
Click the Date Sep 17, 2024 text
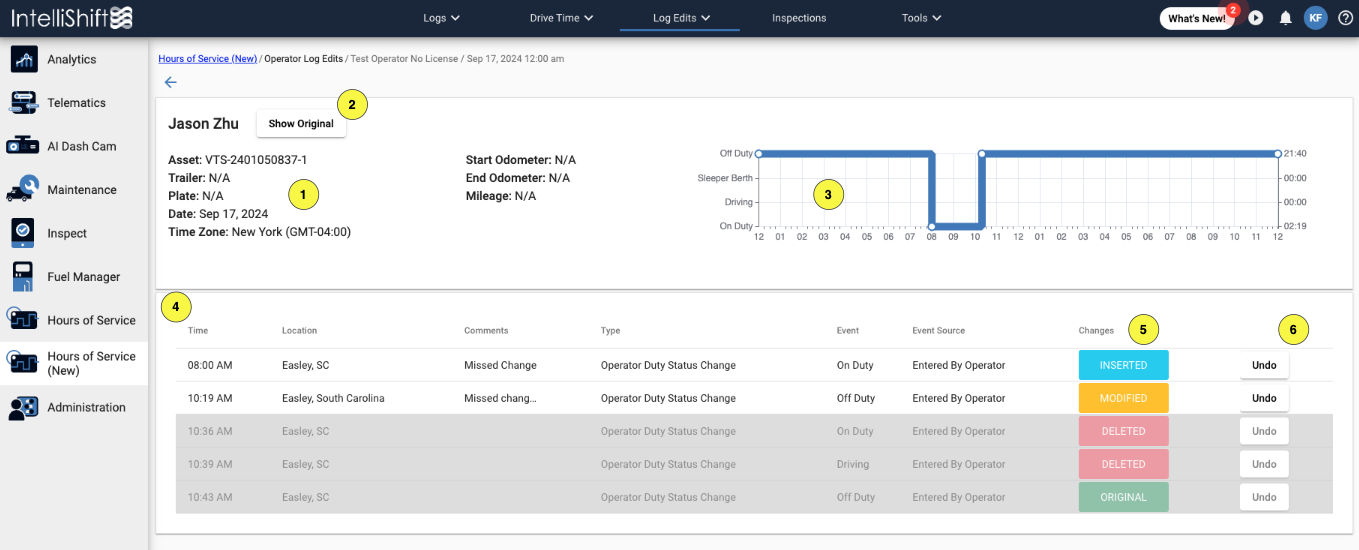(218, 214)
